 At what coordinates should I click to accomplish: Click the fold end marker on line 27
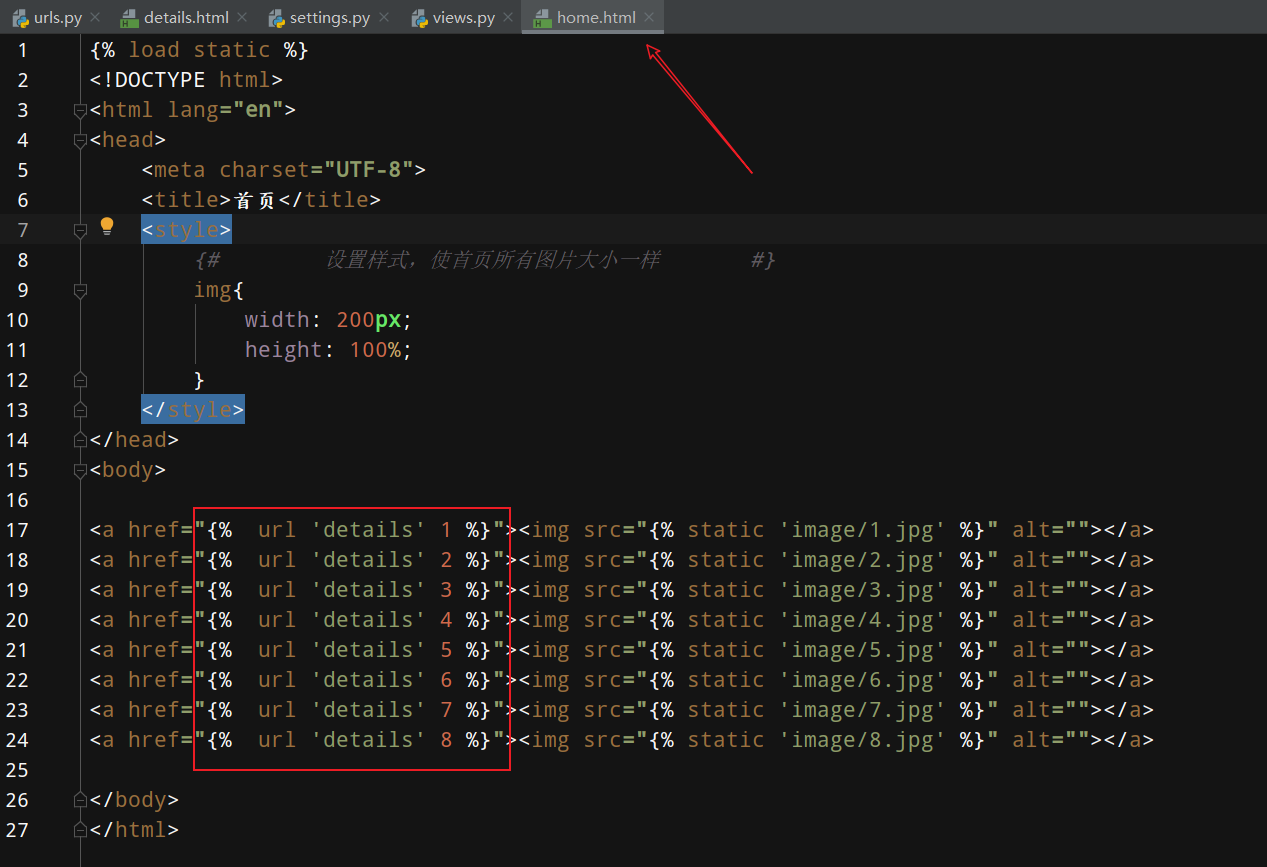[x=81, y=830]
